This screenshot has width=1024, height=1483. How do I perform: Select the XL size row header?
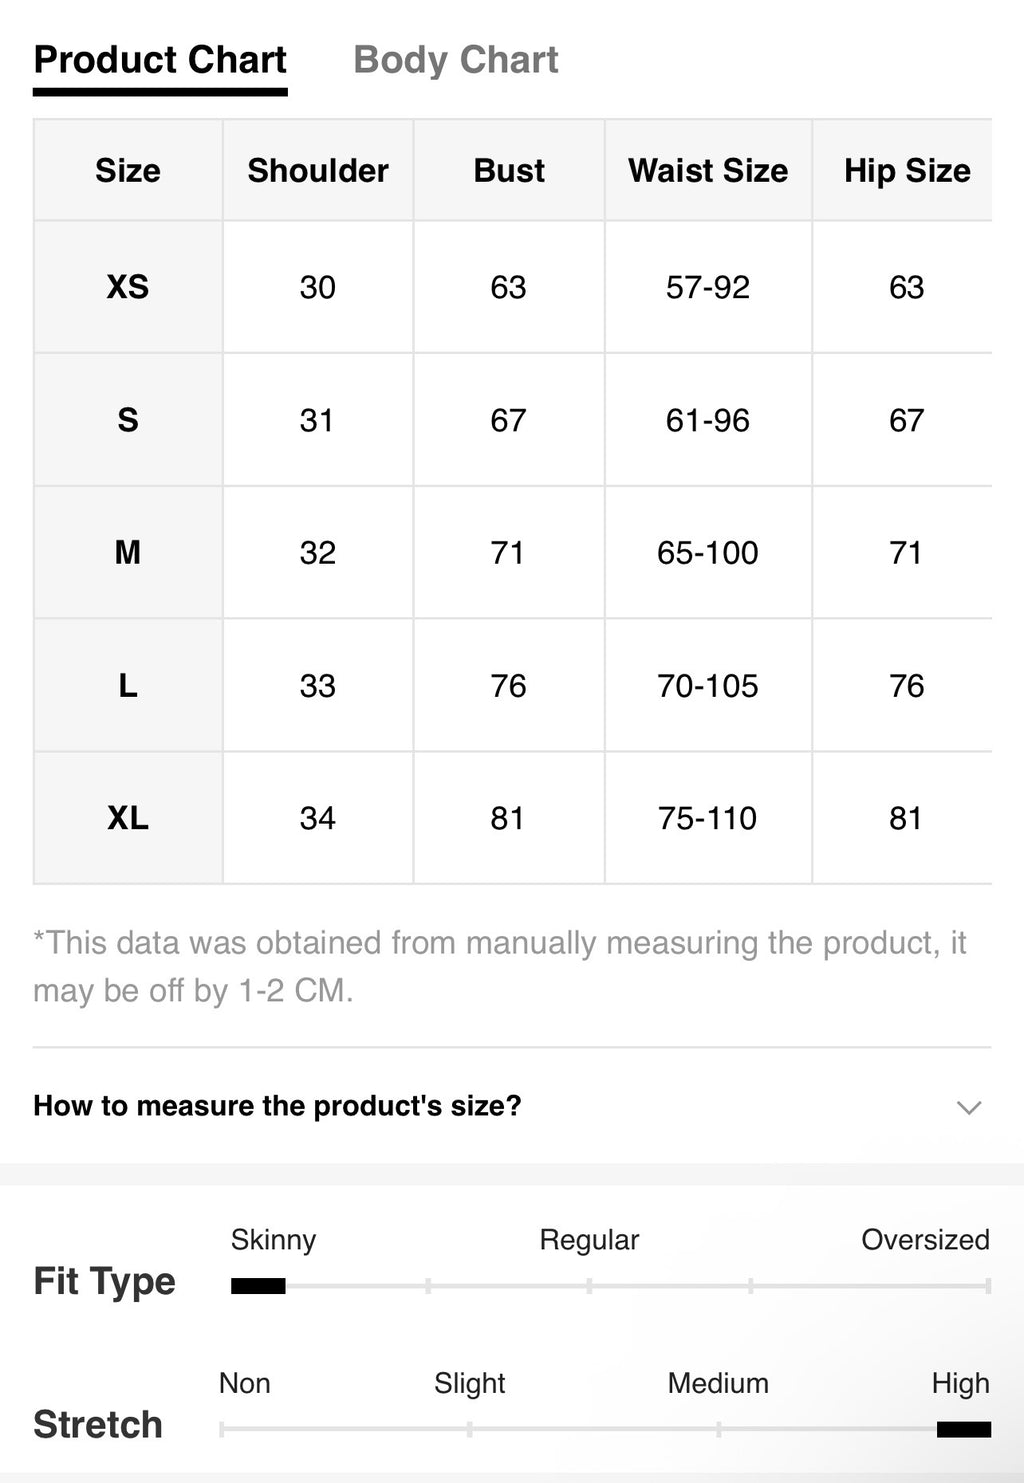[128, 818]
